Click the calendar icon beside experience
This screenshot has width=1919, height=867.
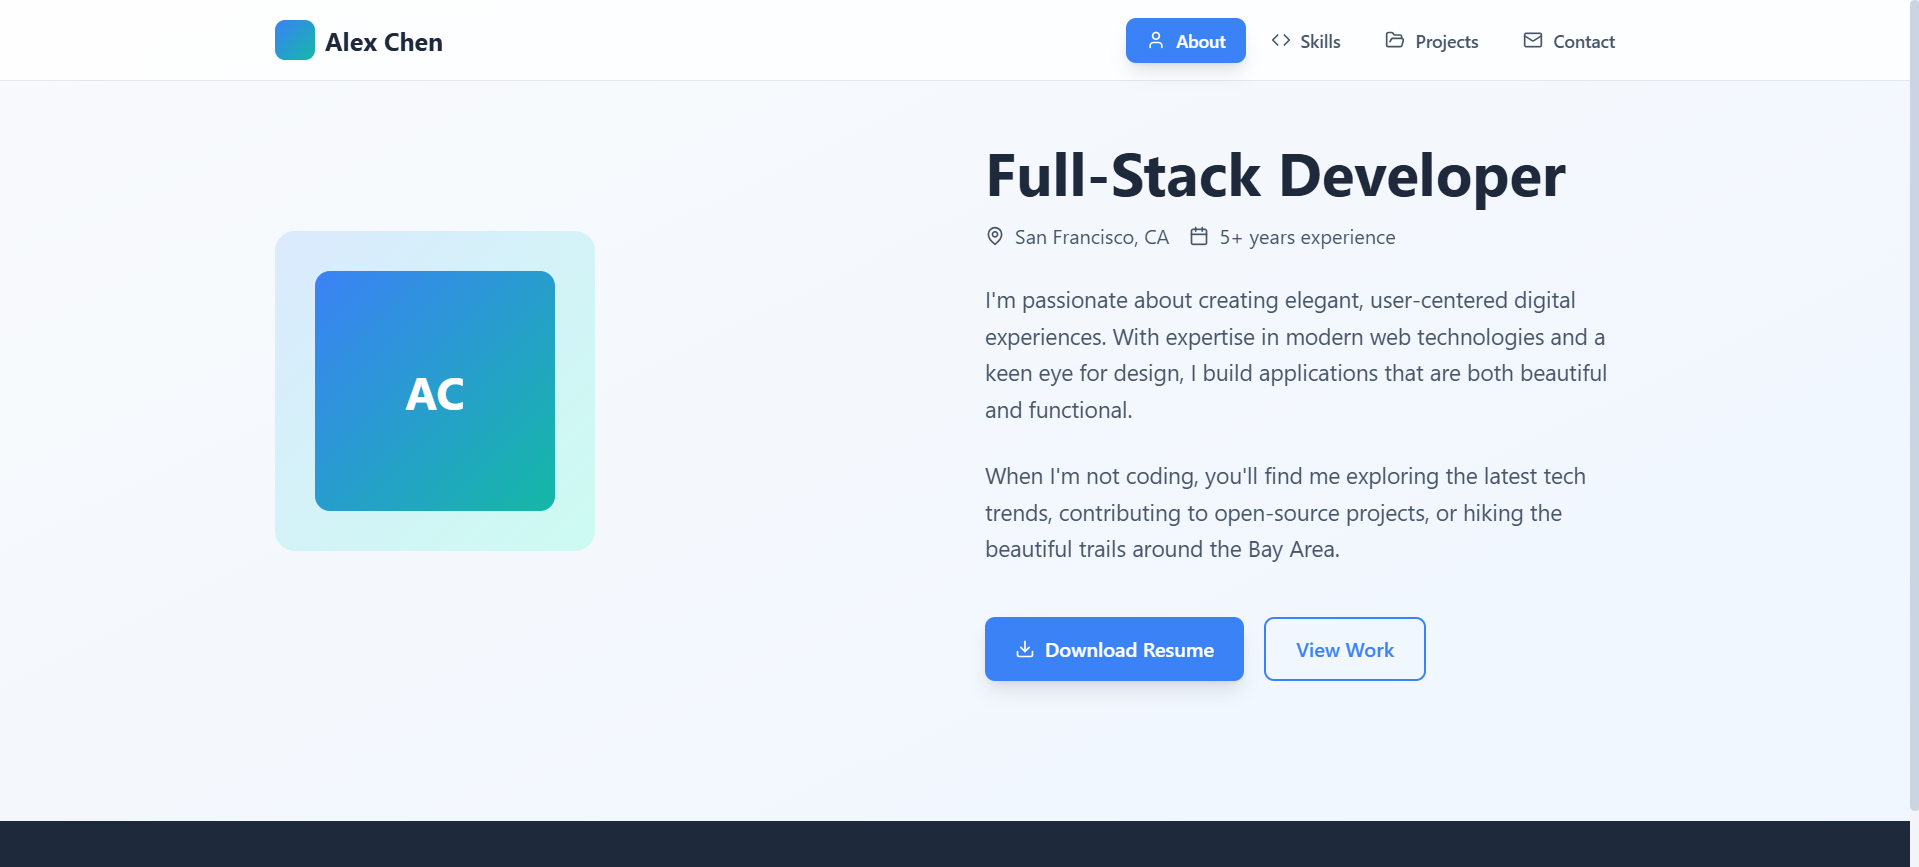coord(1198,237)
